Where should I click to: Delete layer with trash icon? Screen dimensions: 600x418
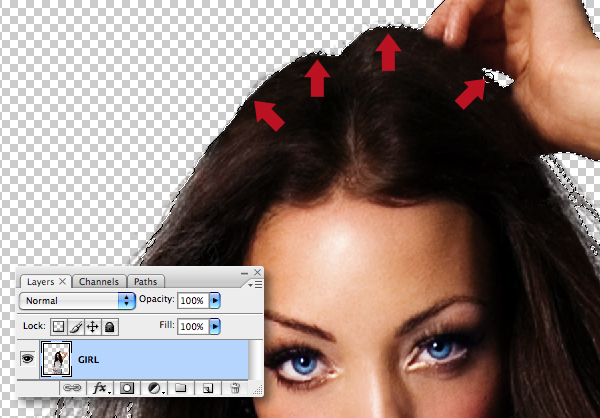coord(235,388)
